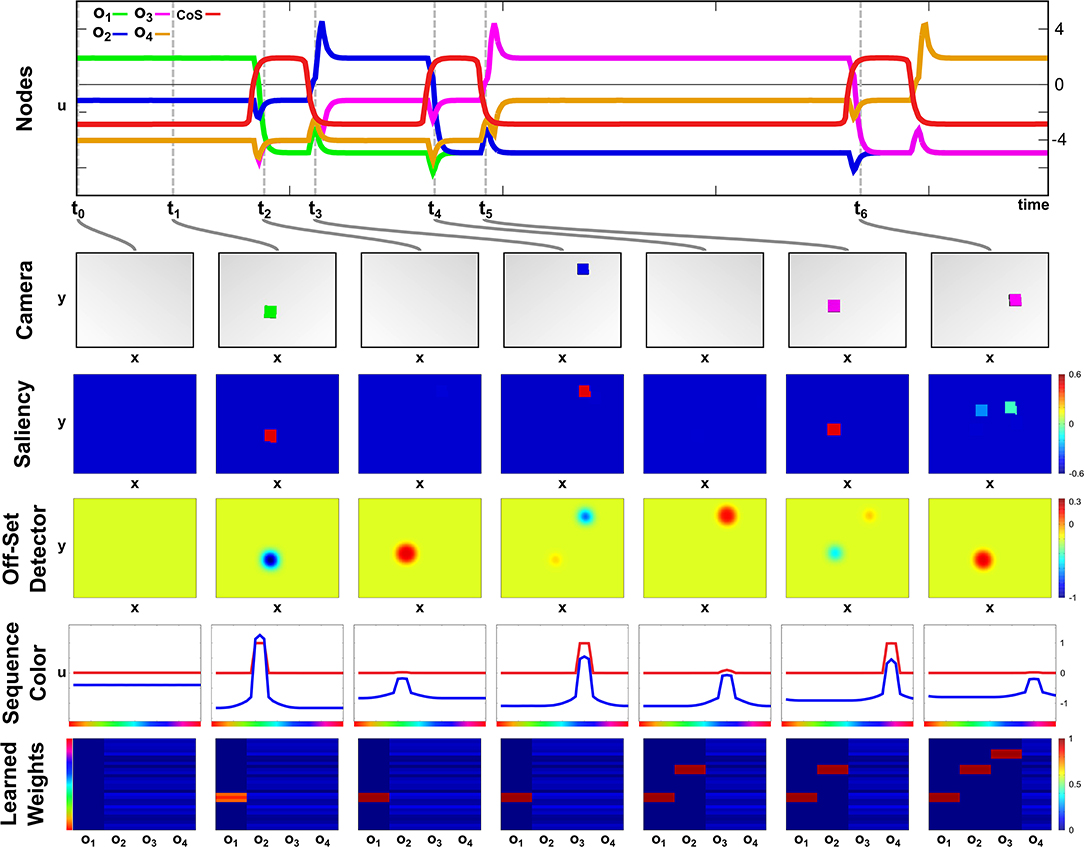1084x847 pixels.
Task: Click the "Camera" row title
Action: point(24,300)
